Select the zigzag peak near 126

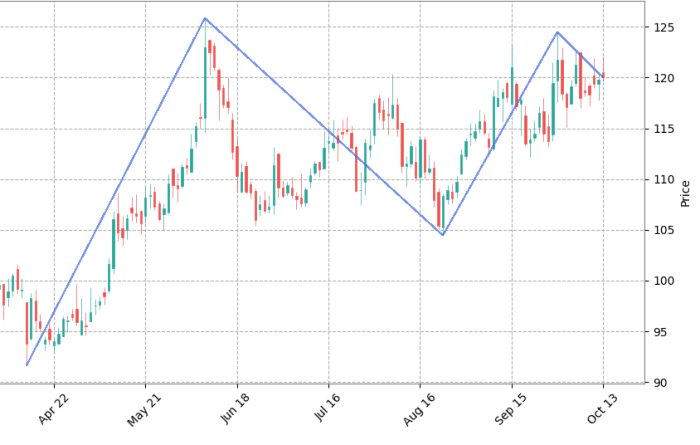coord(205,18)
